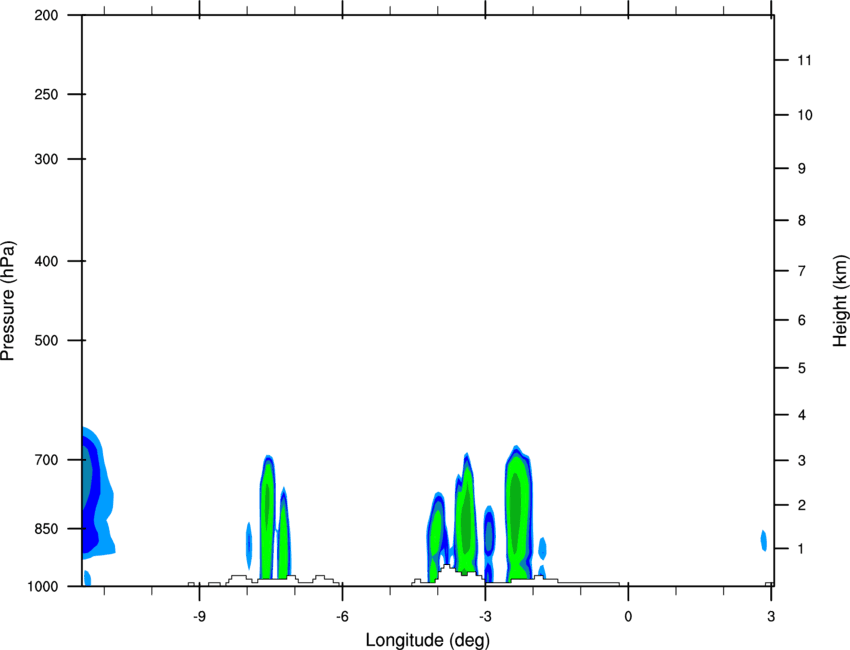Click the 6 km height label
Image resolution: width=850 pixels, height=650 pixels.
801,320
